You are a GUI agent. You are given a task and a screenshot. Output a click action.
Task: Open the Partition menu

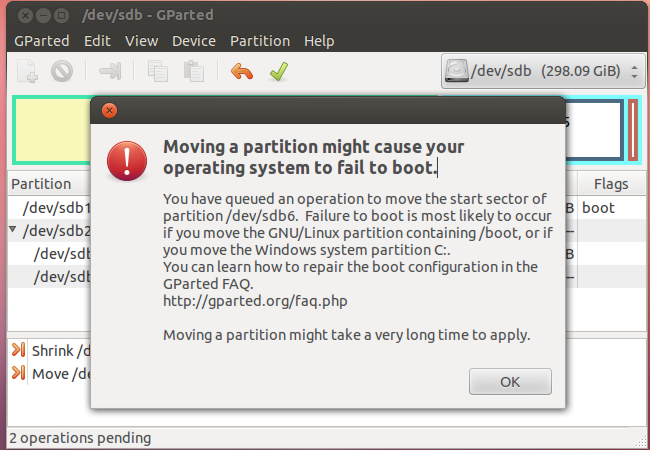[x=260, y=41]
